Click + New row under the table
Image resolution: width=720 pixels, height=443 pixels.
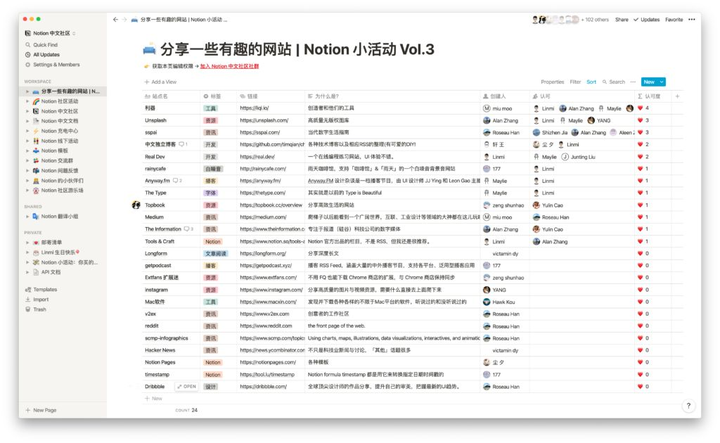coord(153,399)
